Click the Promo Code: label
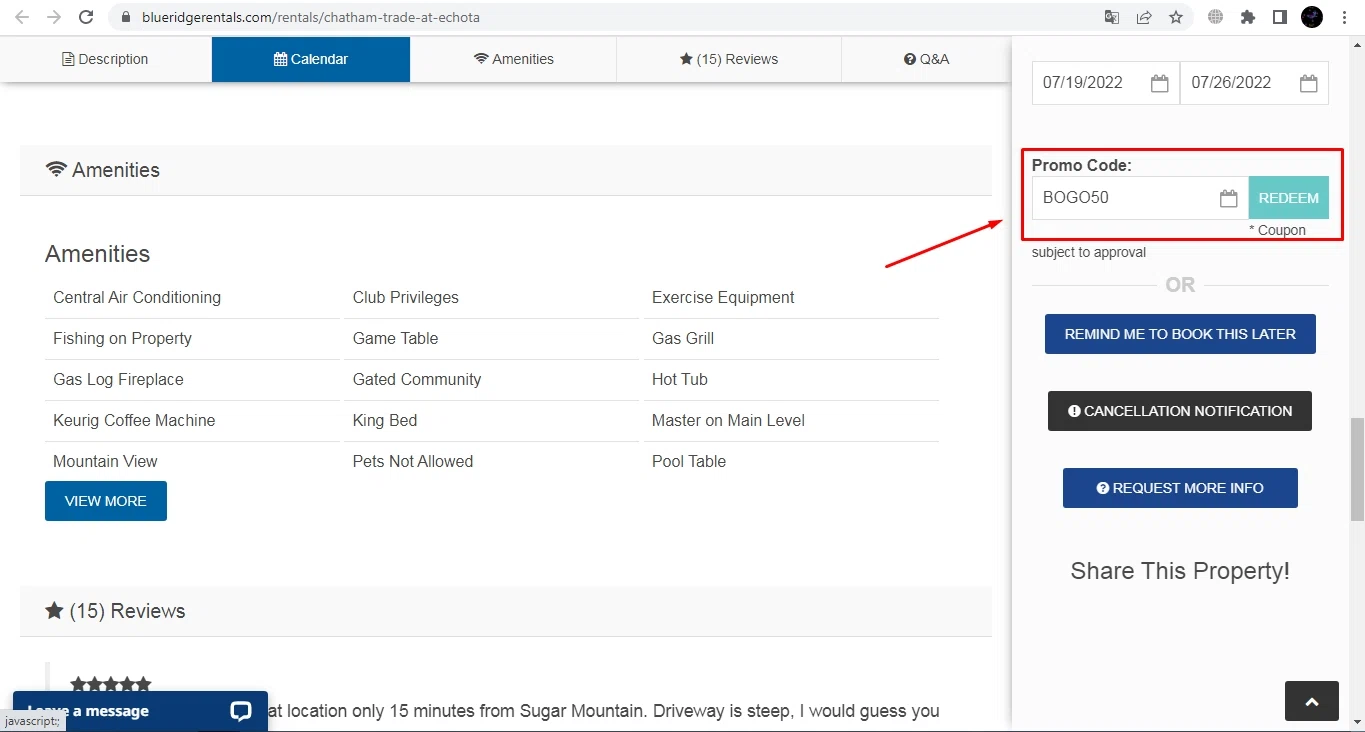The width and height of the screenshot is (1365, 732). (1082, 165)
